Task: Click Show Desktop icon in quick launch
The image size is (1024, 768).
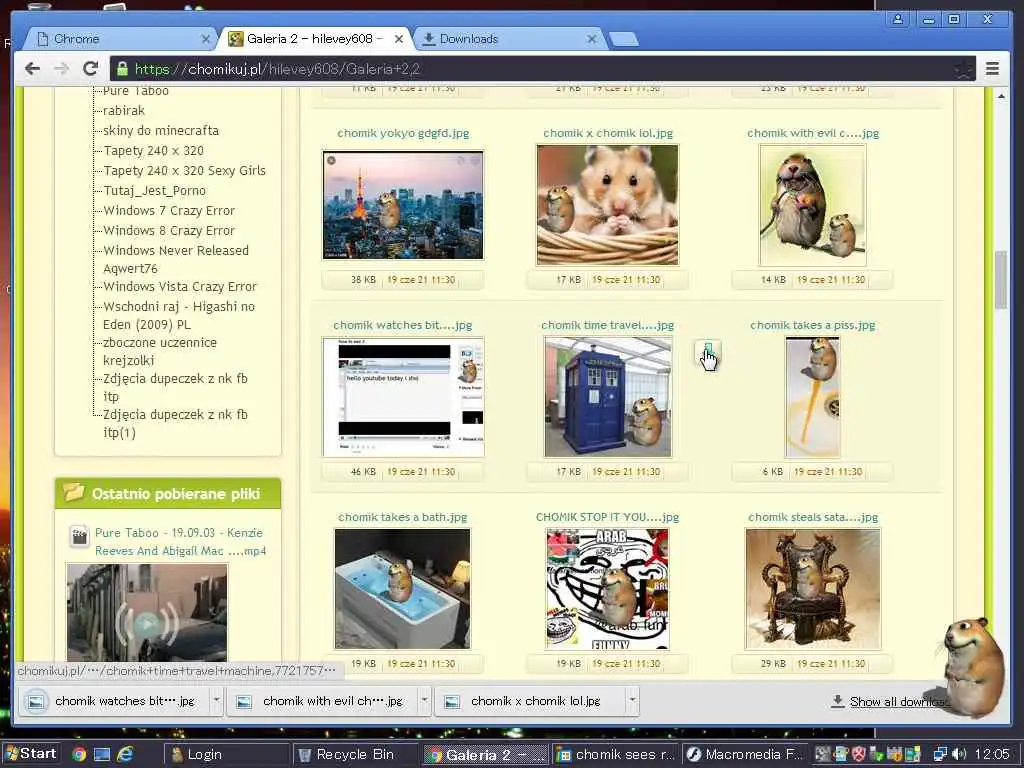Action: click(102, 754)
